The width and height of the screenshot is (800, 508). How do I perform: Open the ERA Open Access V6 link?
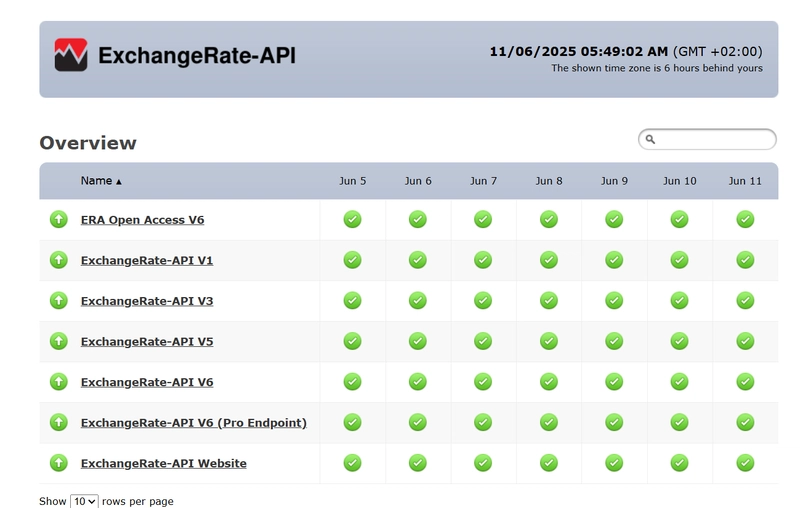[142, 220]
